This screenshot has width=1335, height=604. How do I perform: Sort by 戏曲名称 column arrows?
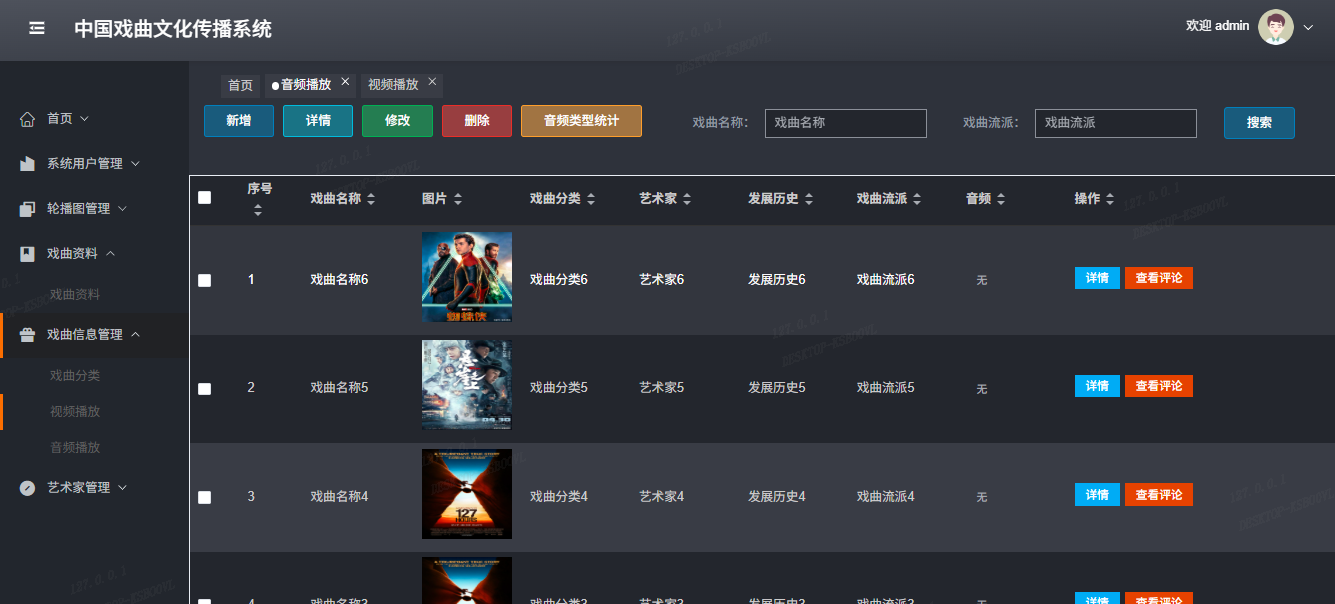click(x=371, y=200)
